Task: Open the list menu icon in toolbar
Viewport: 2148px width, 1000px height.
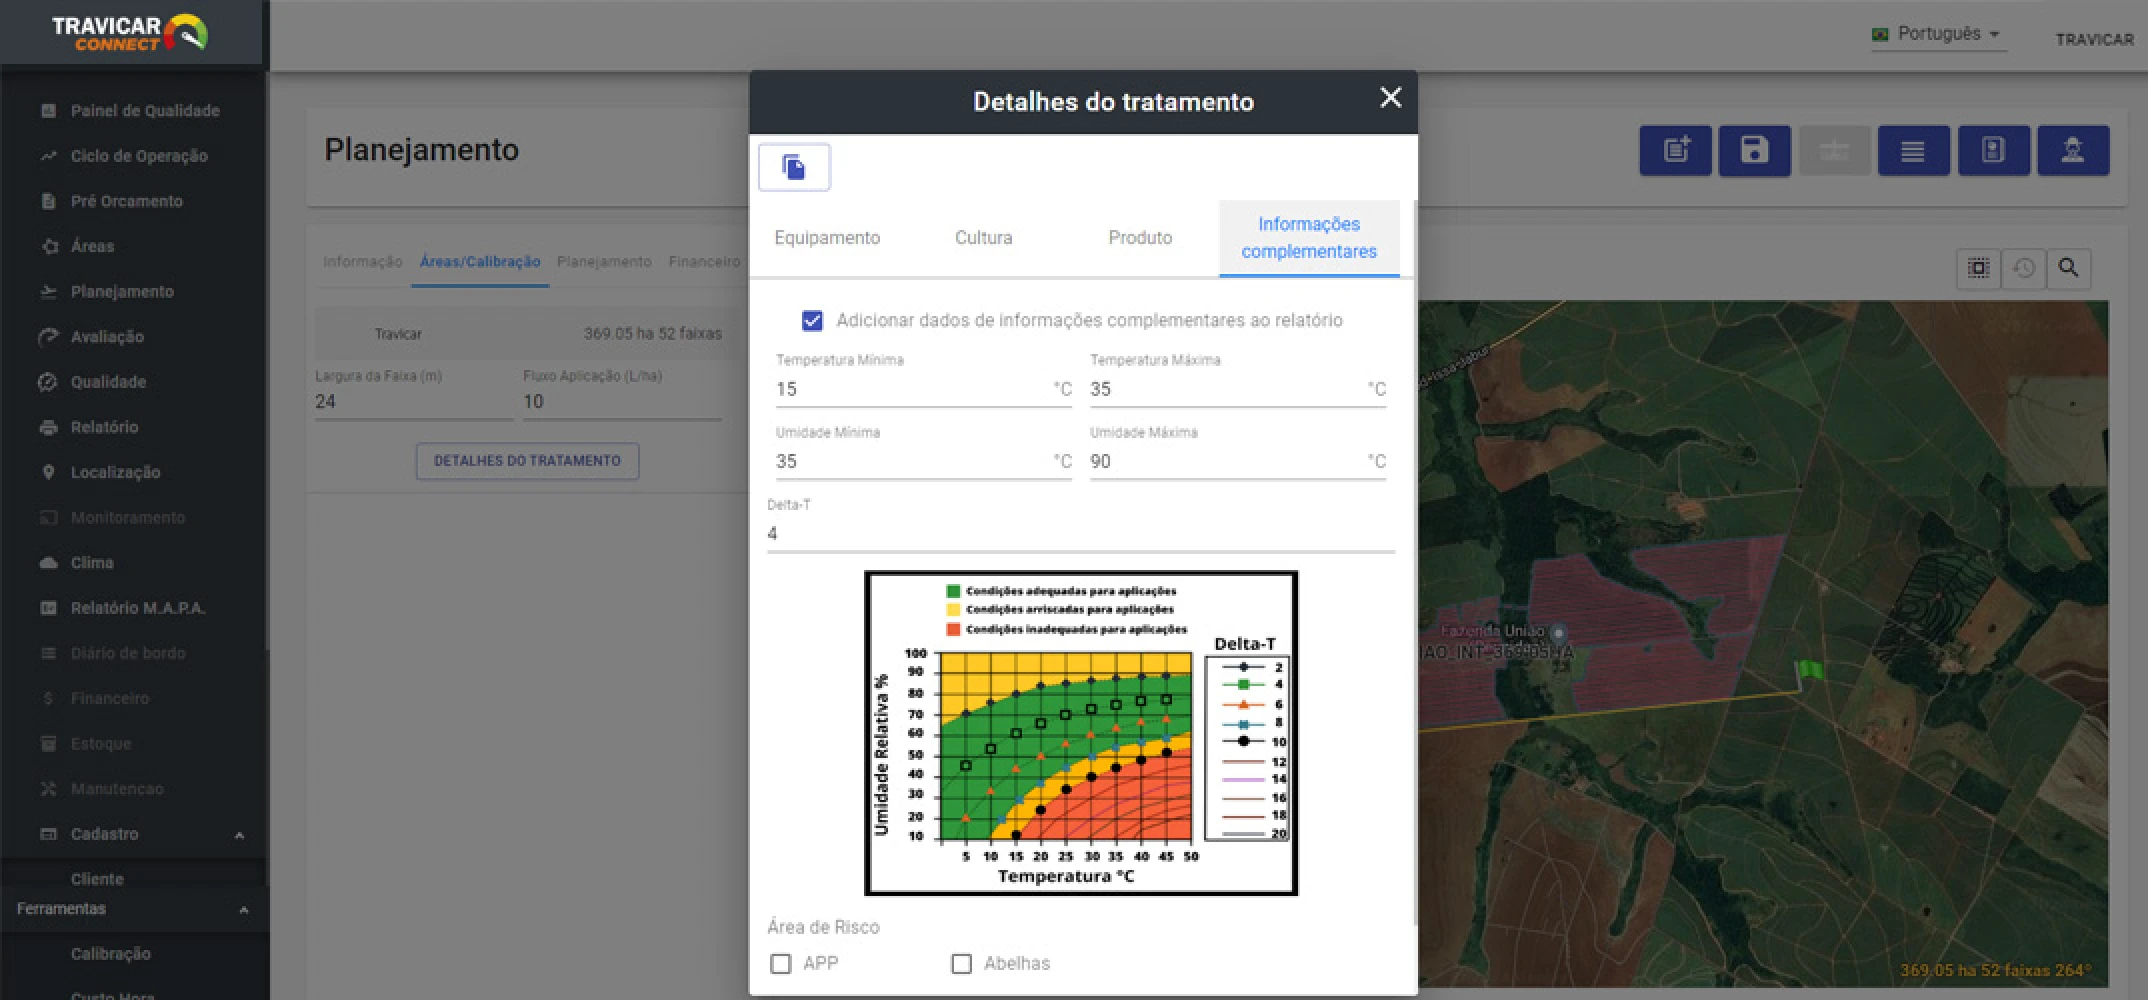Action: click(1913, 151)
